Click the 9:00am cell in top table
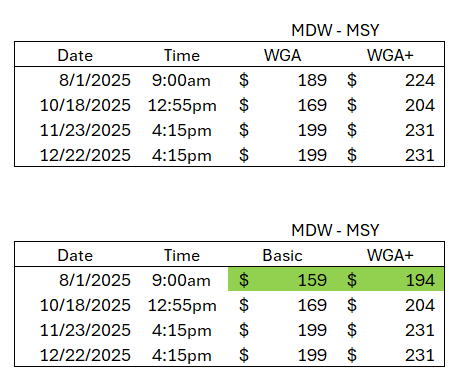 pyautogui.click(x=181, y=80)
